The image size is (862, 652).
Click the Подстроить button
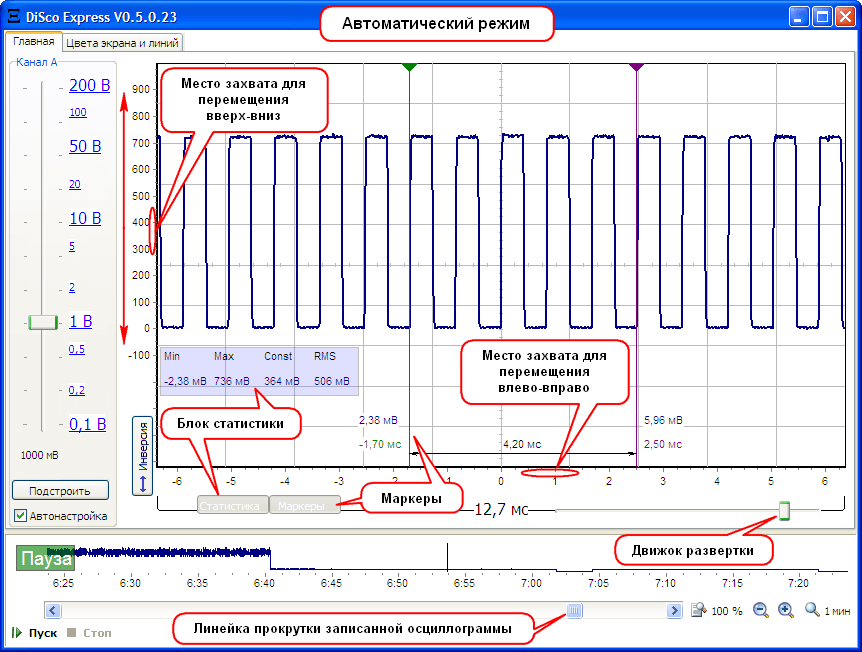60,491
